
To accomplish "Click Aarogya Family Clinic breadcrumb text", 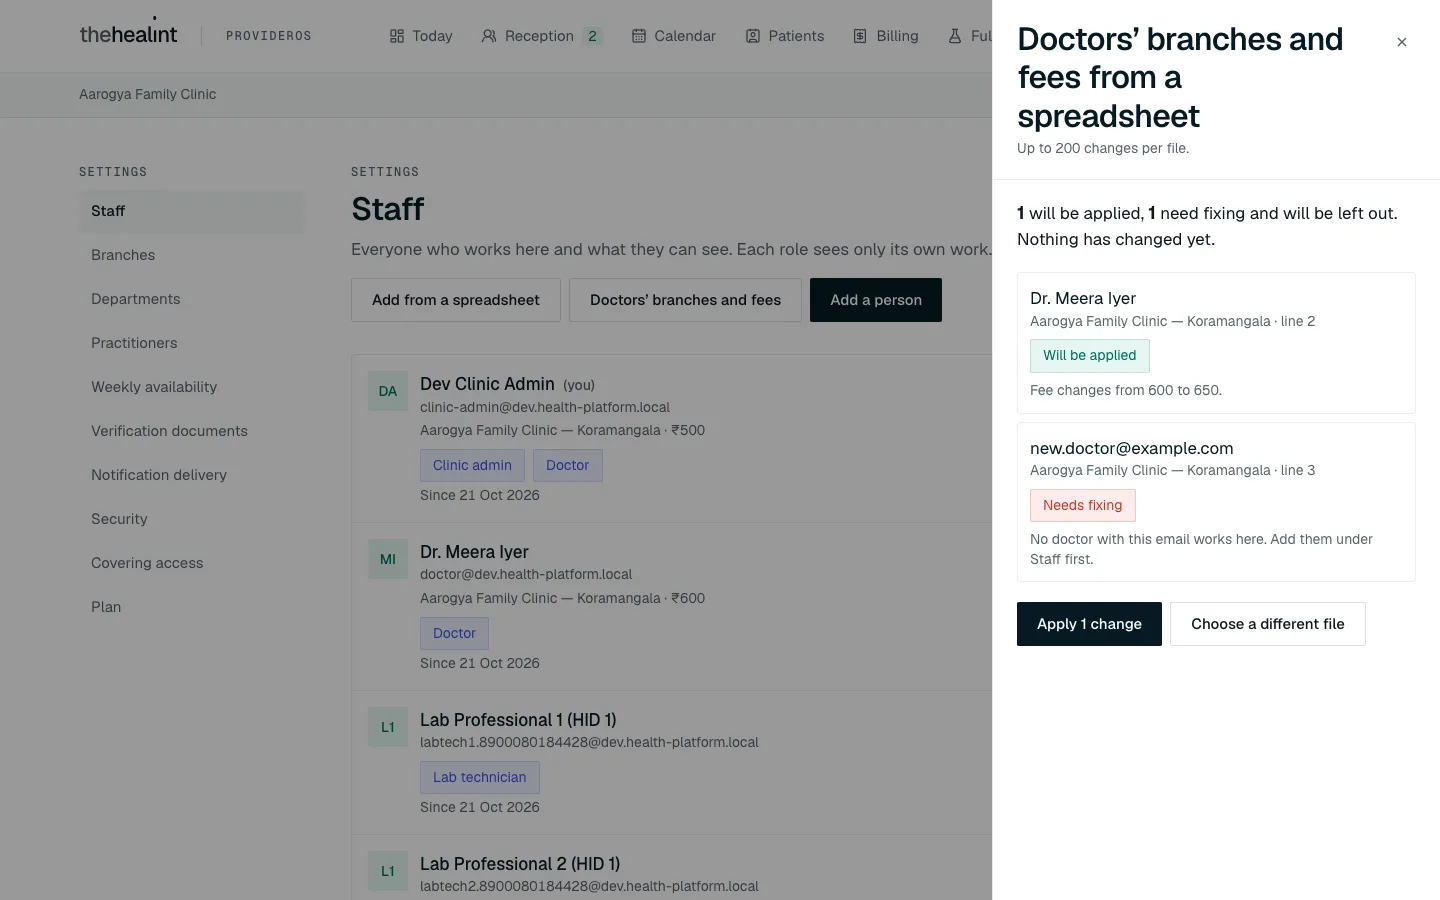I will pos(148,94).
